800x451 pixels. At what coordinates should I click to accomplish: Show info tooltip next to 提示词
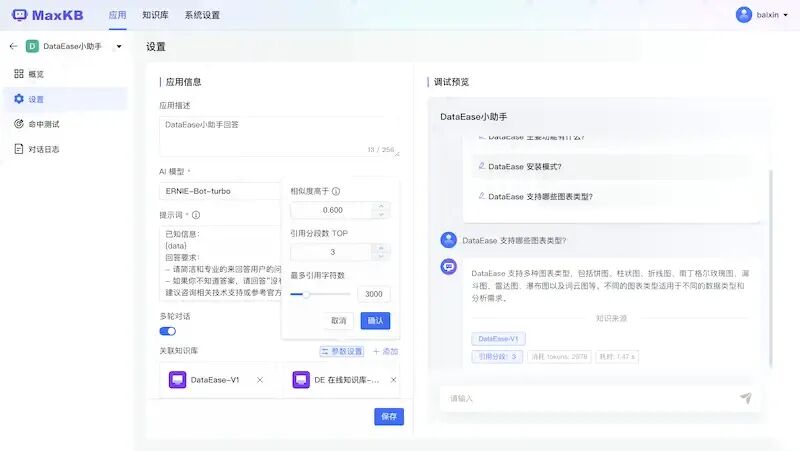pyautogui.click(x=196, y=215)
